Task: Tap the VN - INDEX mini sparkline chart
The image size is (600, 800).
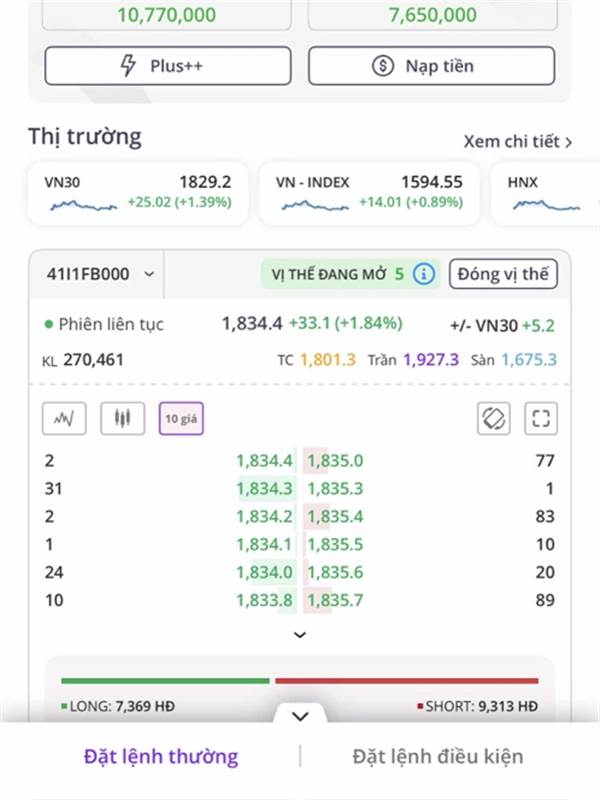Action: coord(315,206)
